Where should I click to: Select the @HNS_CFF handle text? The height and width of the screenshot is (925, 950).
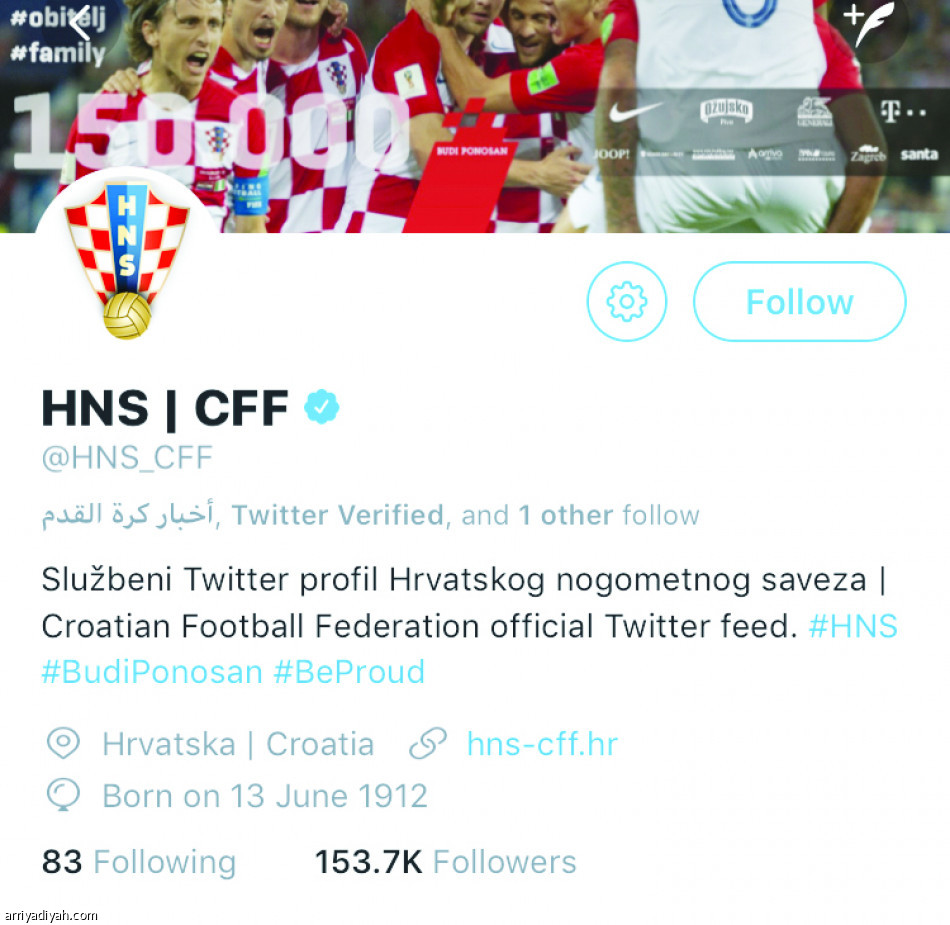127,457
